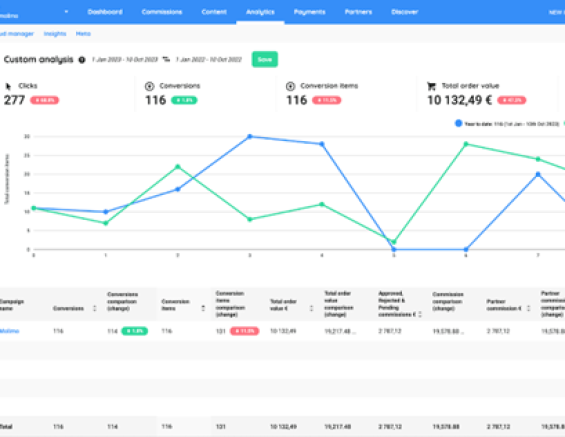Sort table by Conversions column
565x437 pixels.
(95, 308)
